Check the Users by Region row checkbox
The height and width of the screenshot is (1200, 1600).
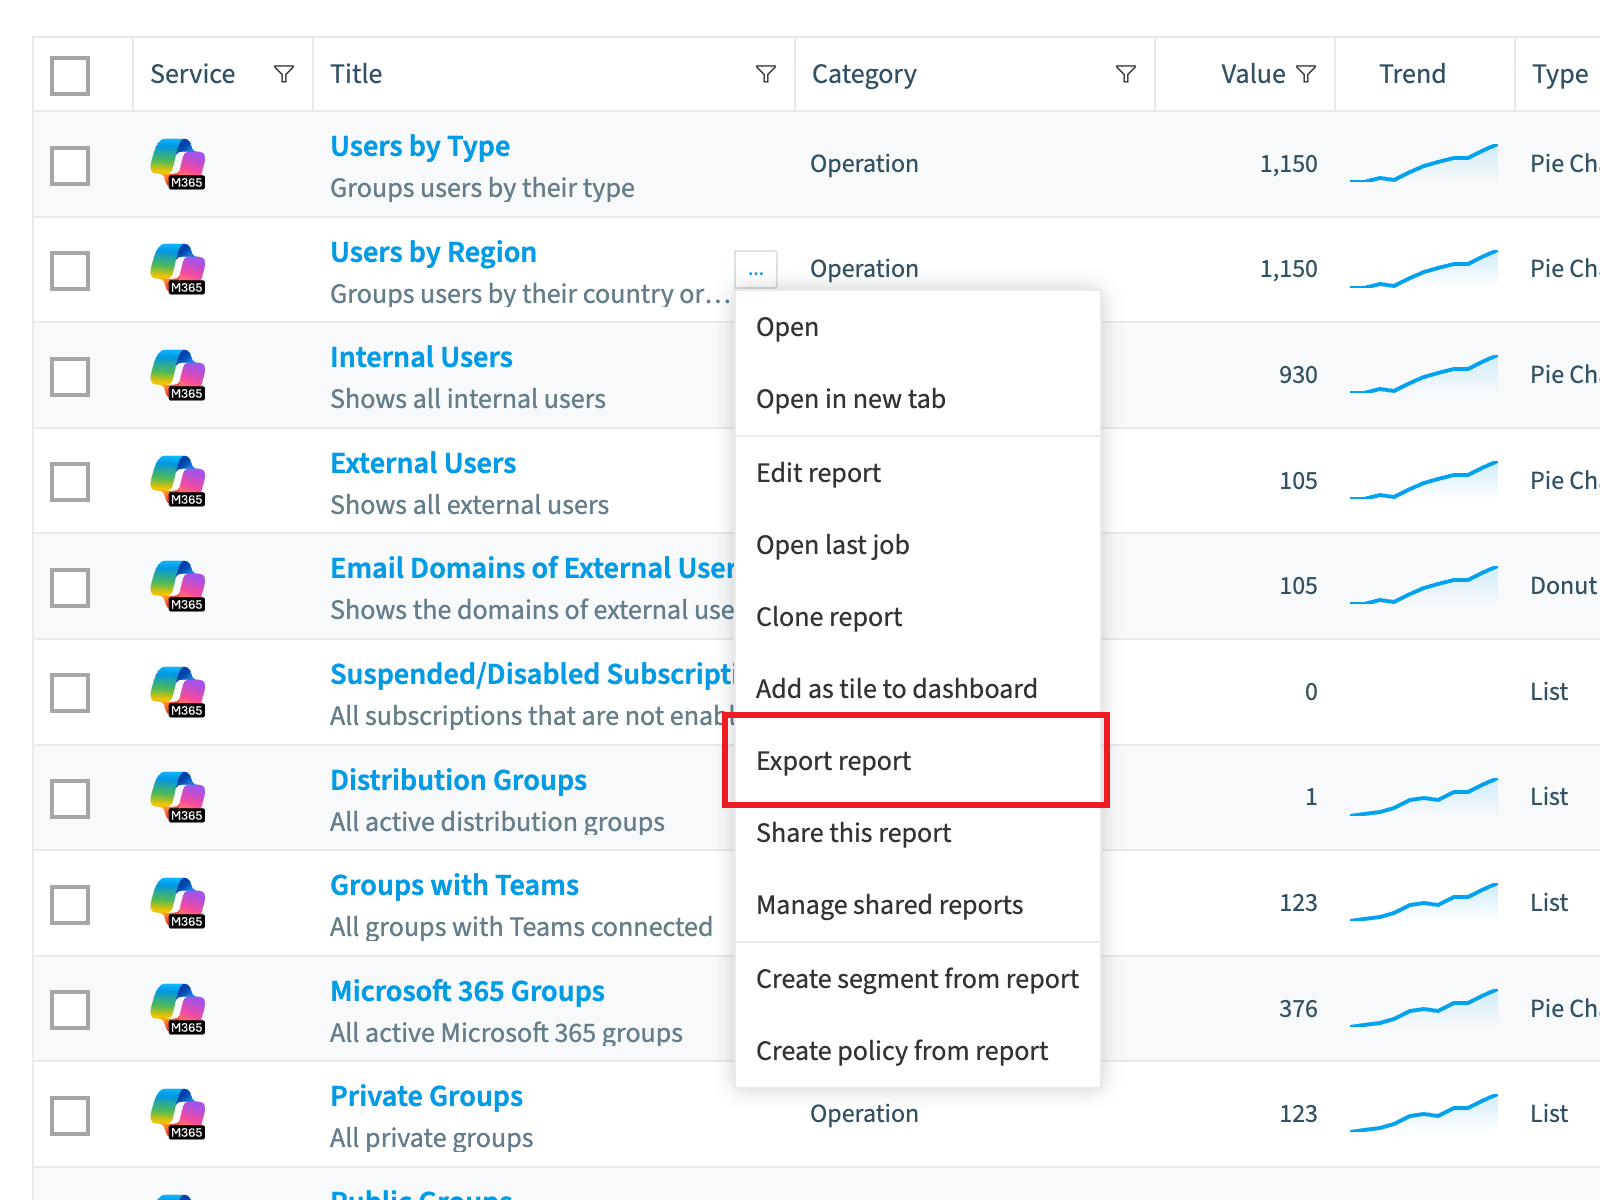click(x=70, y=270)
